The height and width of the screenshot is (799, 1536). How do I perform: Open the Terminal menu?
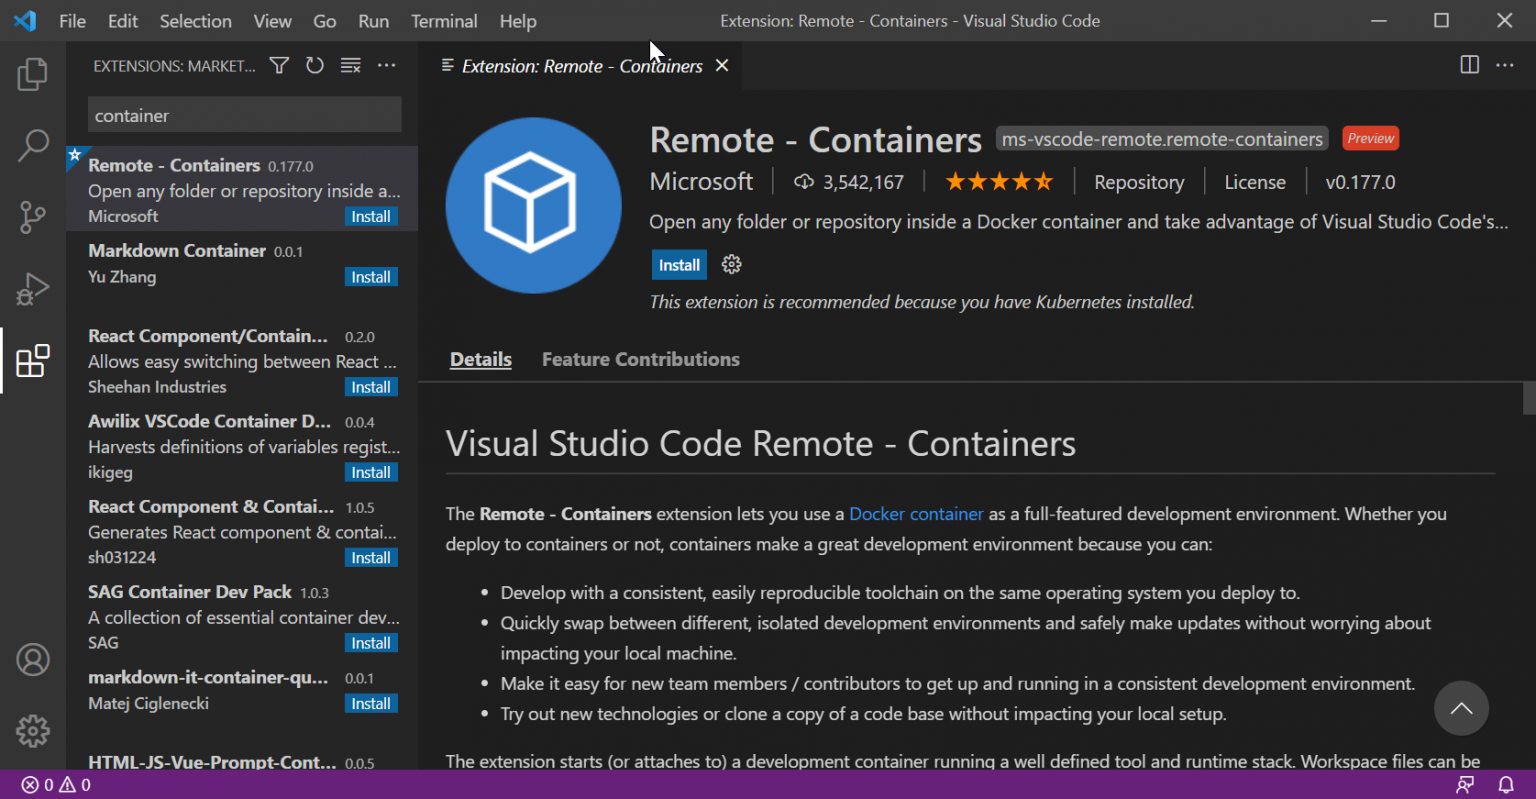444,20
